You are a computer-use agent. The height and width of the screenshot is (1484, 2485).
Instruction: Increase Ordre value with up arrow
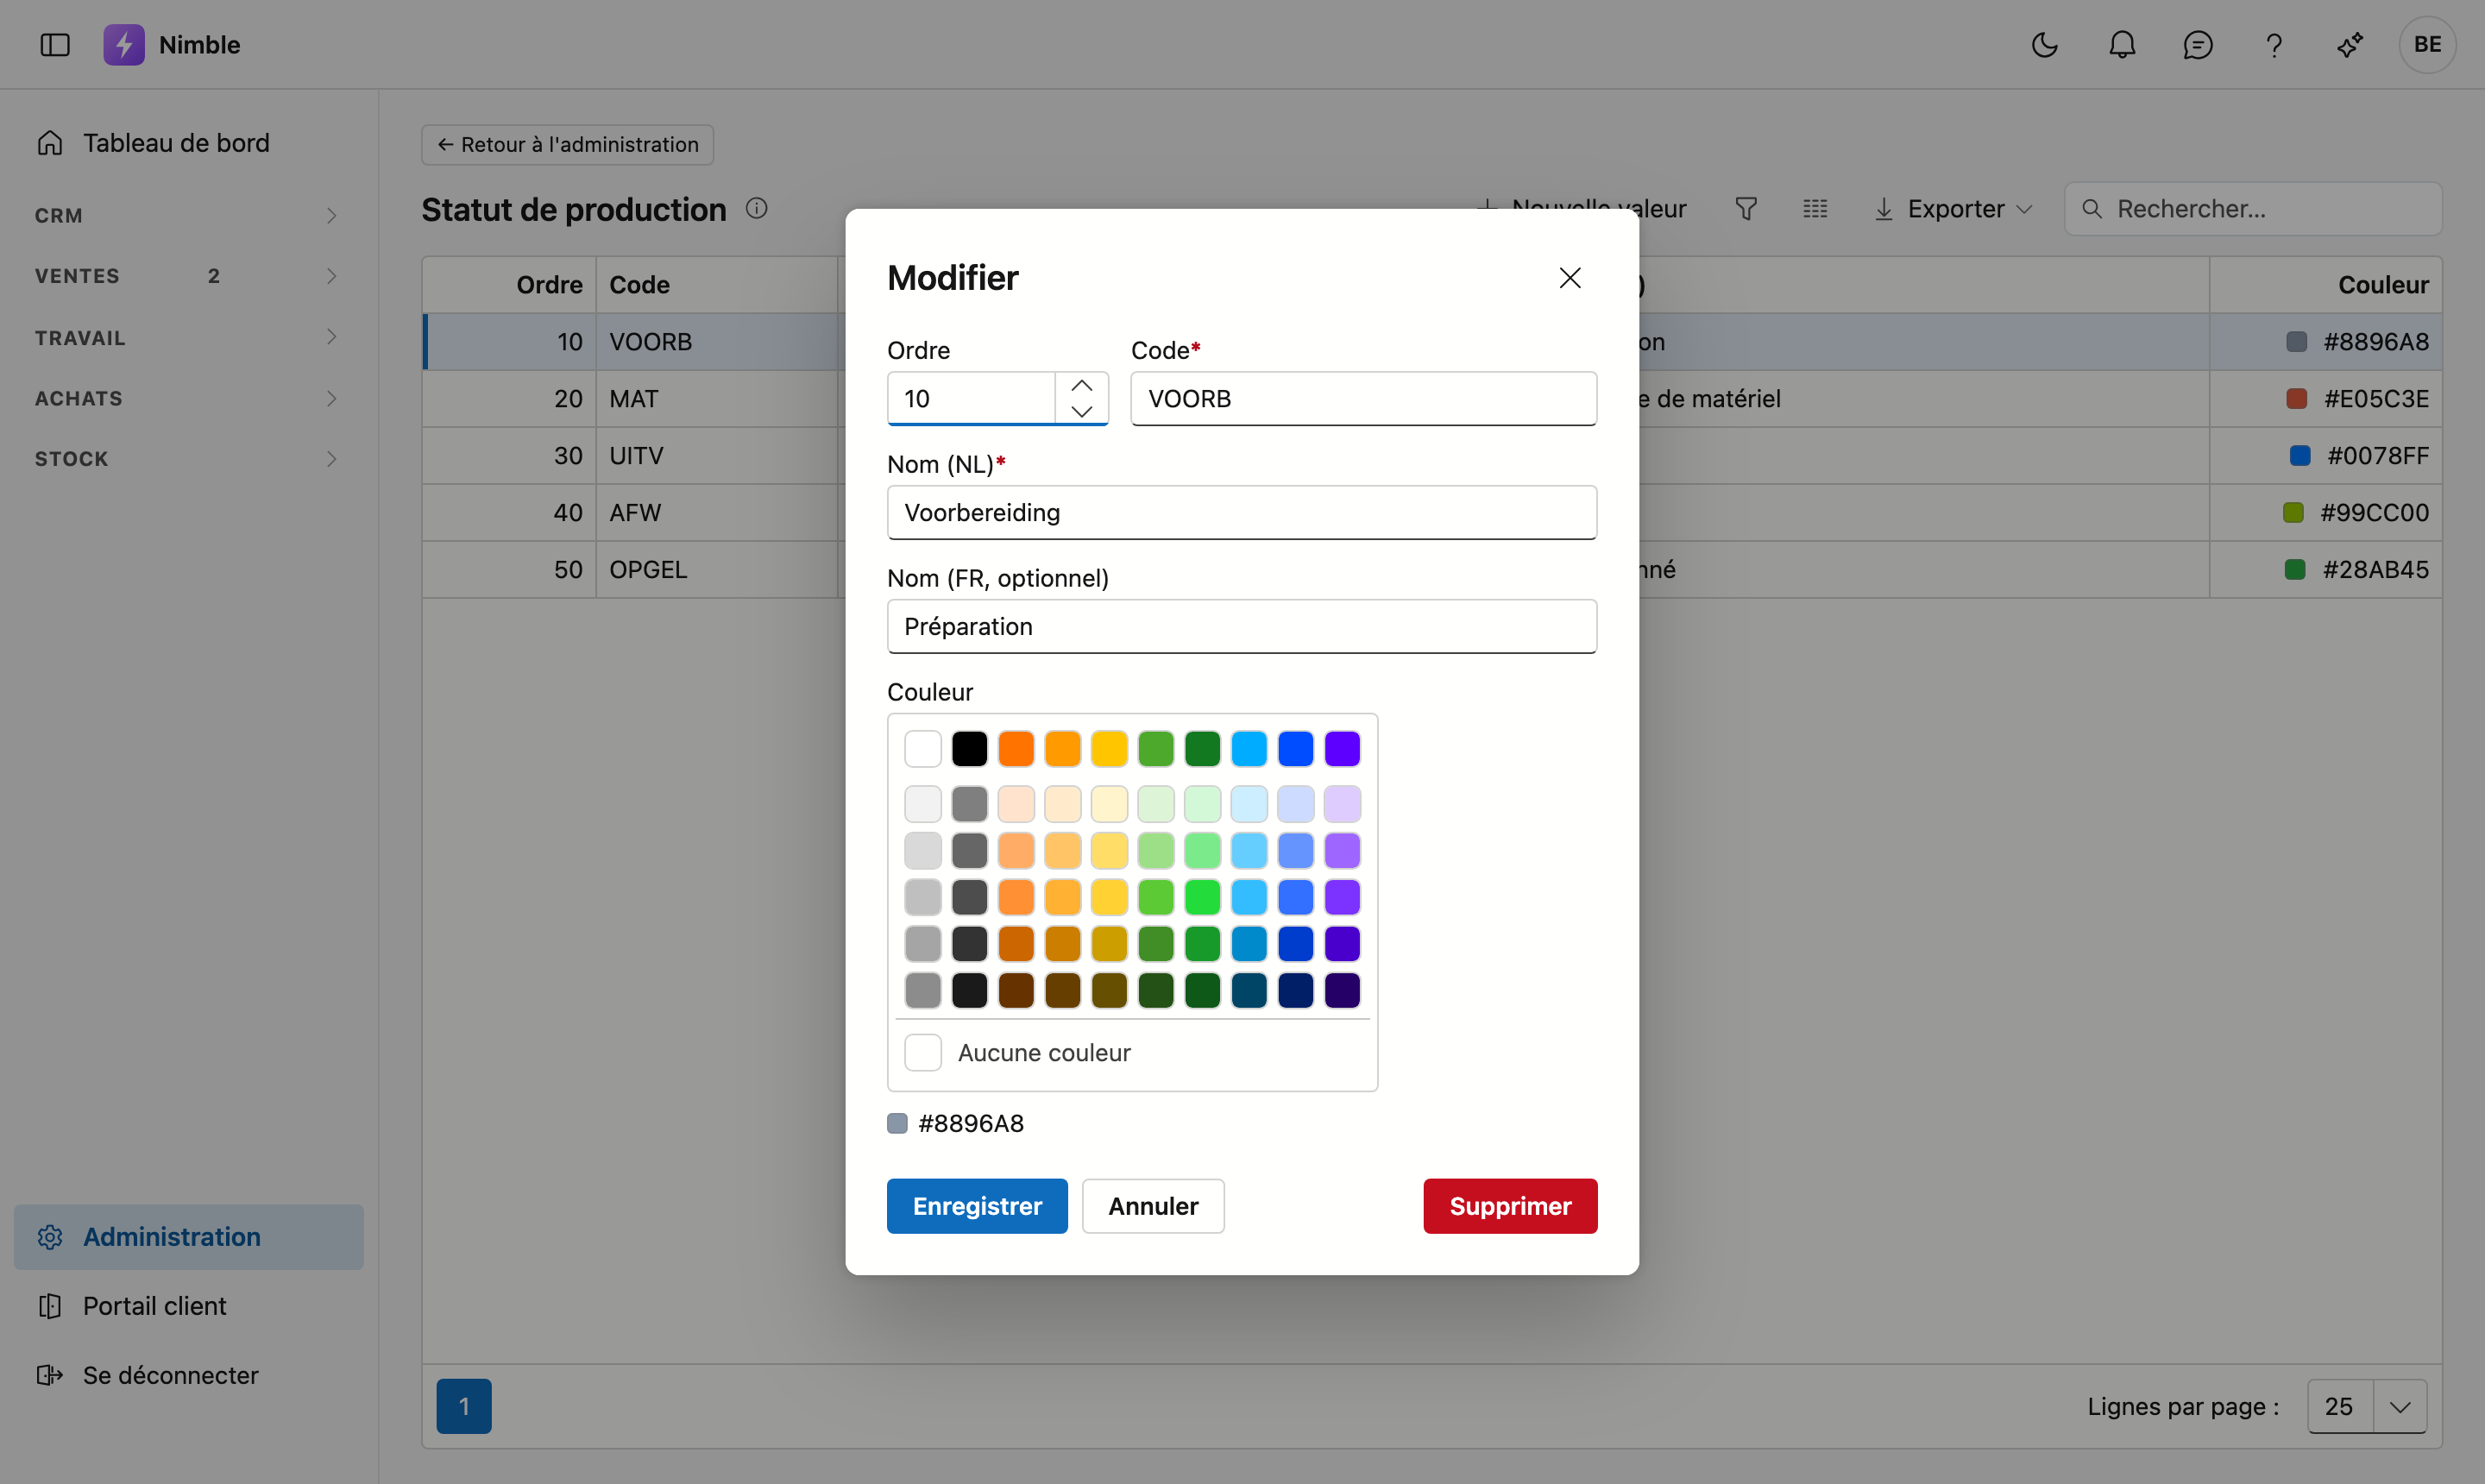click(1082, 386)
